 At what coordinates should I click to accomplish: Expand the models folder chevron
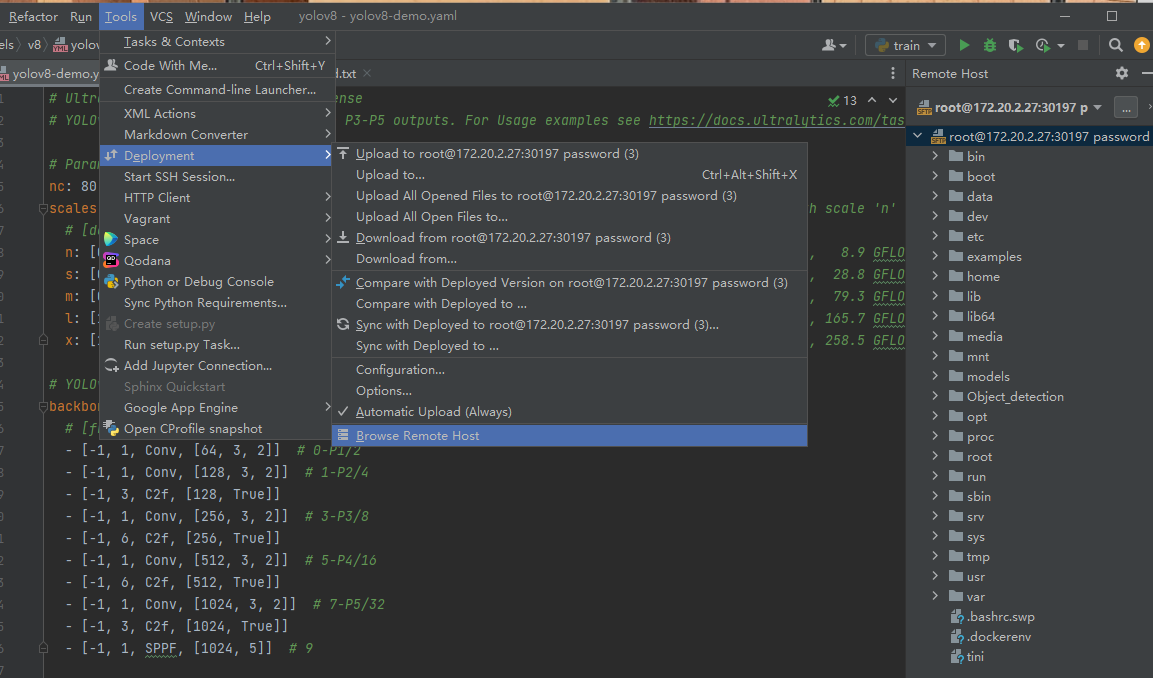(x=935, y=377)
